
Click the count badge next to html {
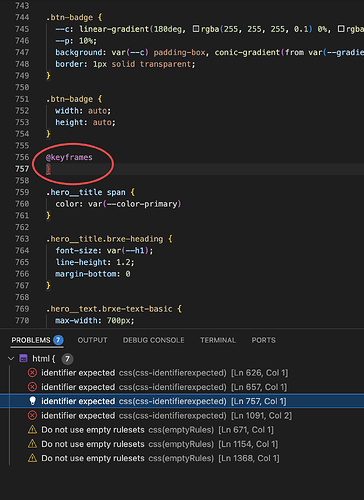pos(67,359)
